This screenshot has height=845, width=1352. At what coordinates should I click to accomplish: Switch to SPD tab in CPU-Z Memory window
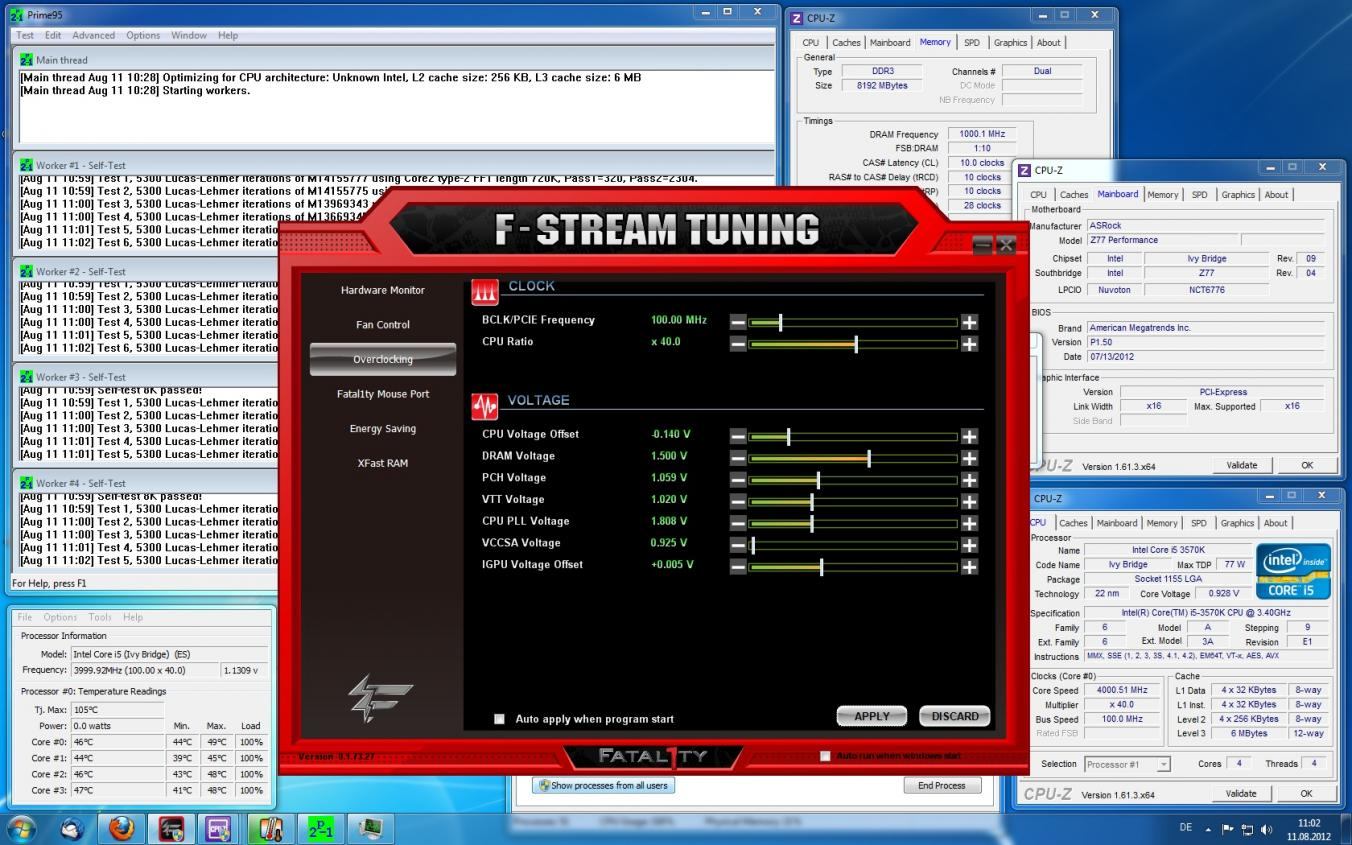pos(972,43)
